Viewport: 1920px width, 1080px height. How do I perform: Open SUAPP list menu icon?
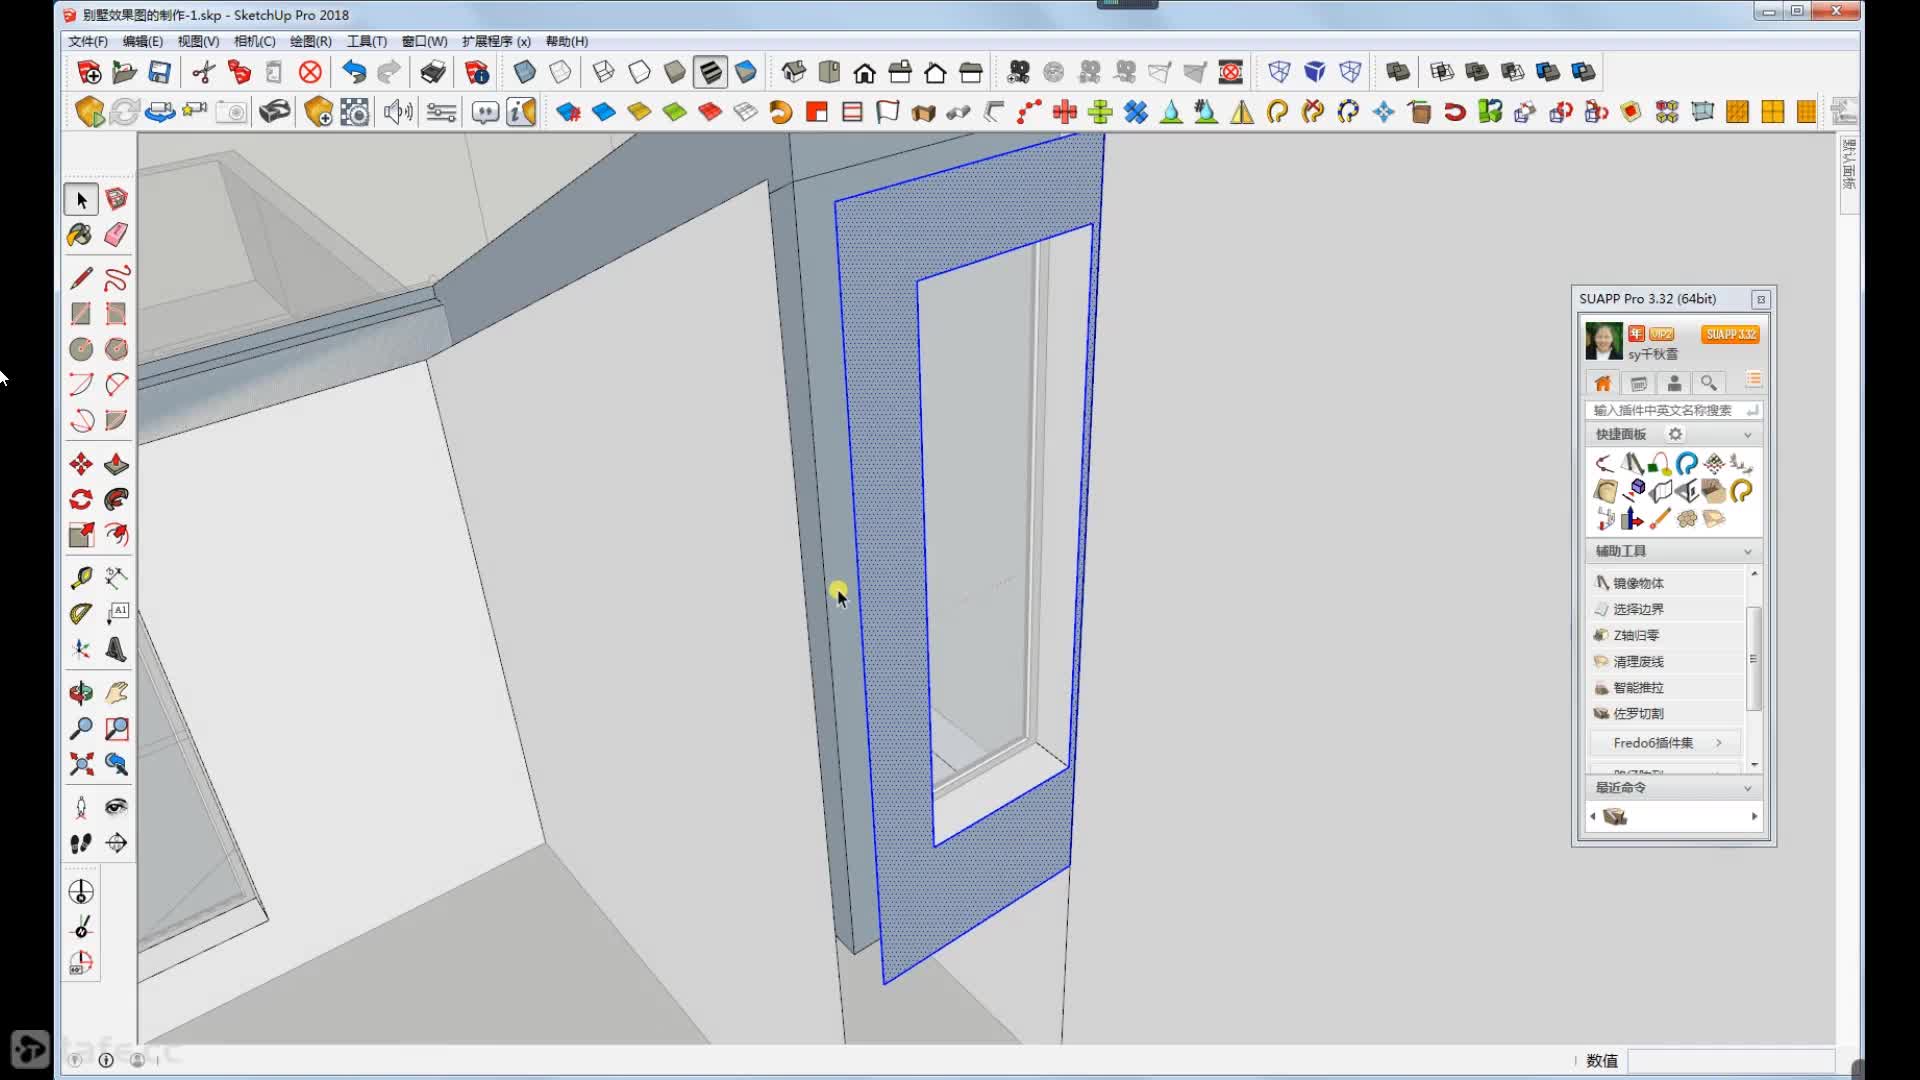pos(1753,380)
